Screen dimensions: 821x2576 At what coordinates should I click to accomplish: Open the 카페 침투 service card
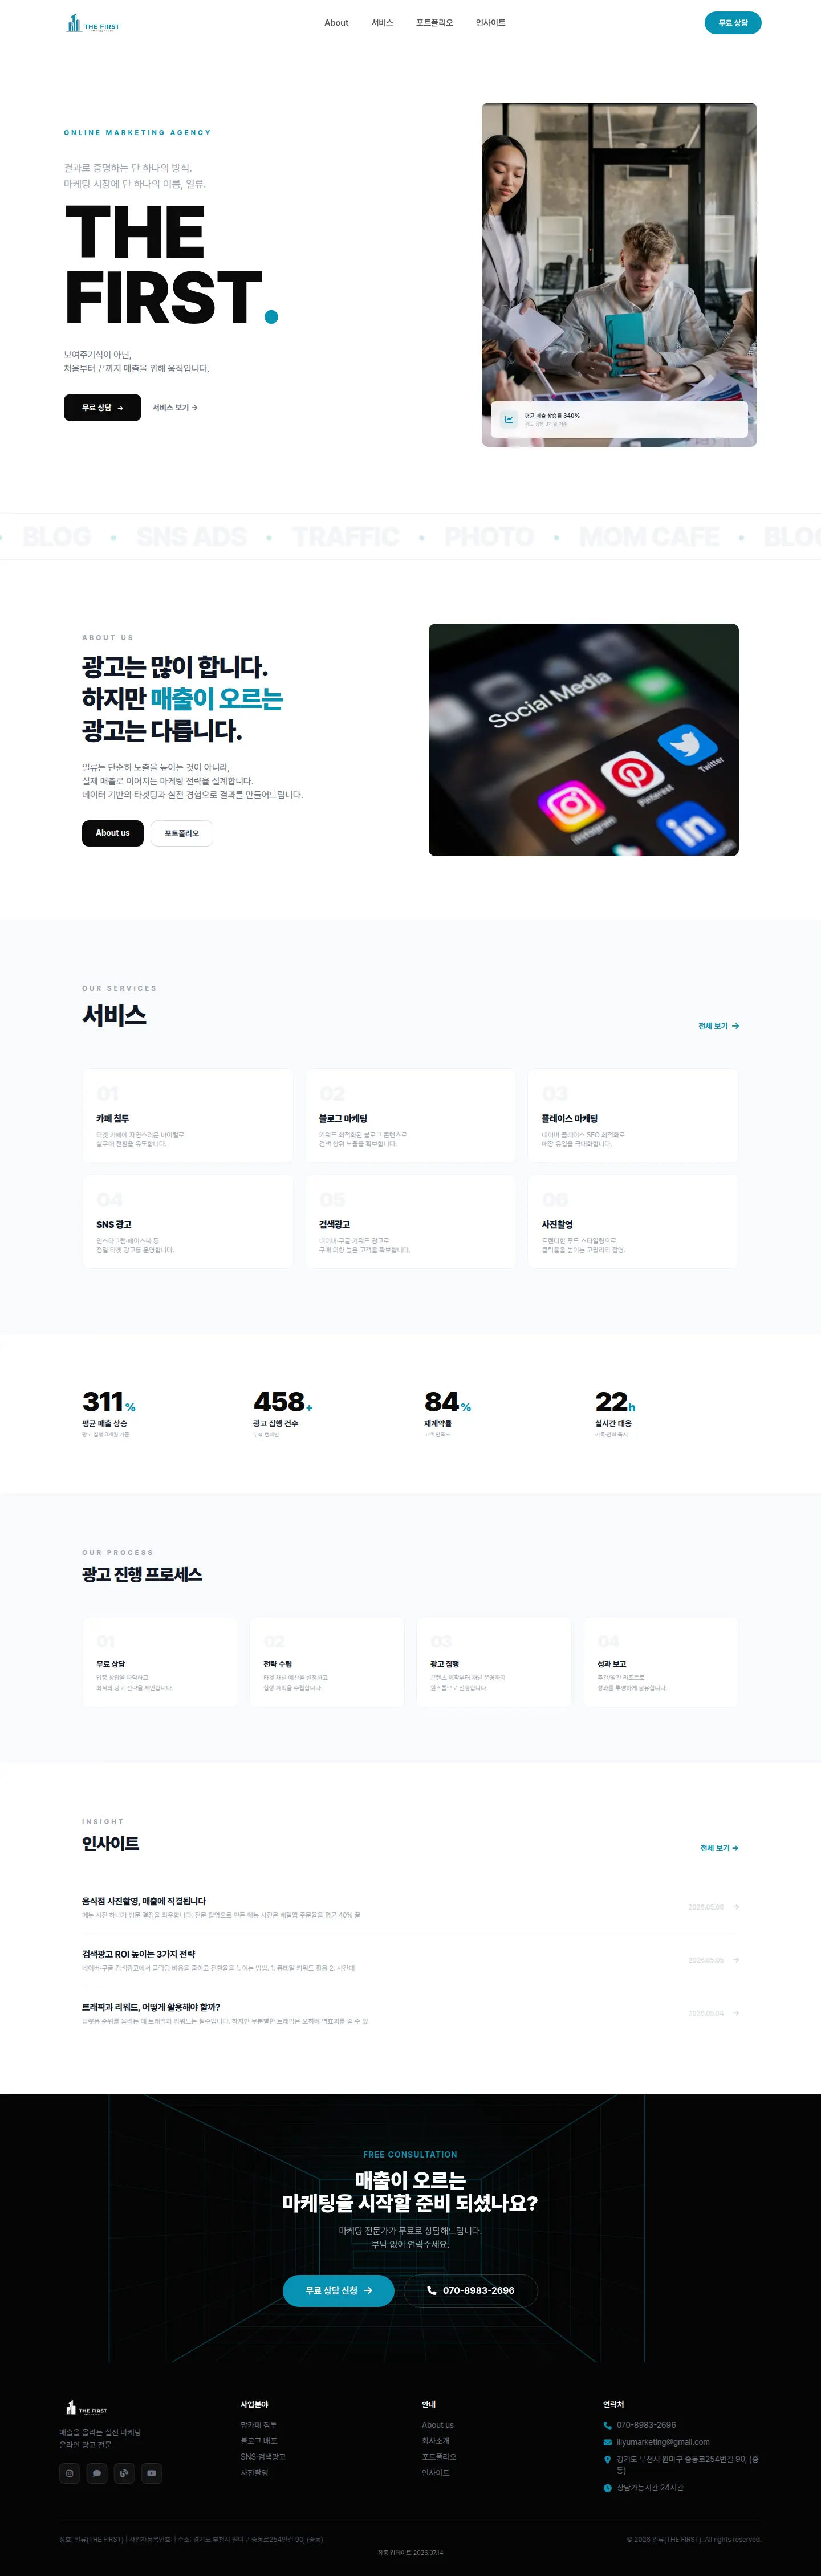188,1116
